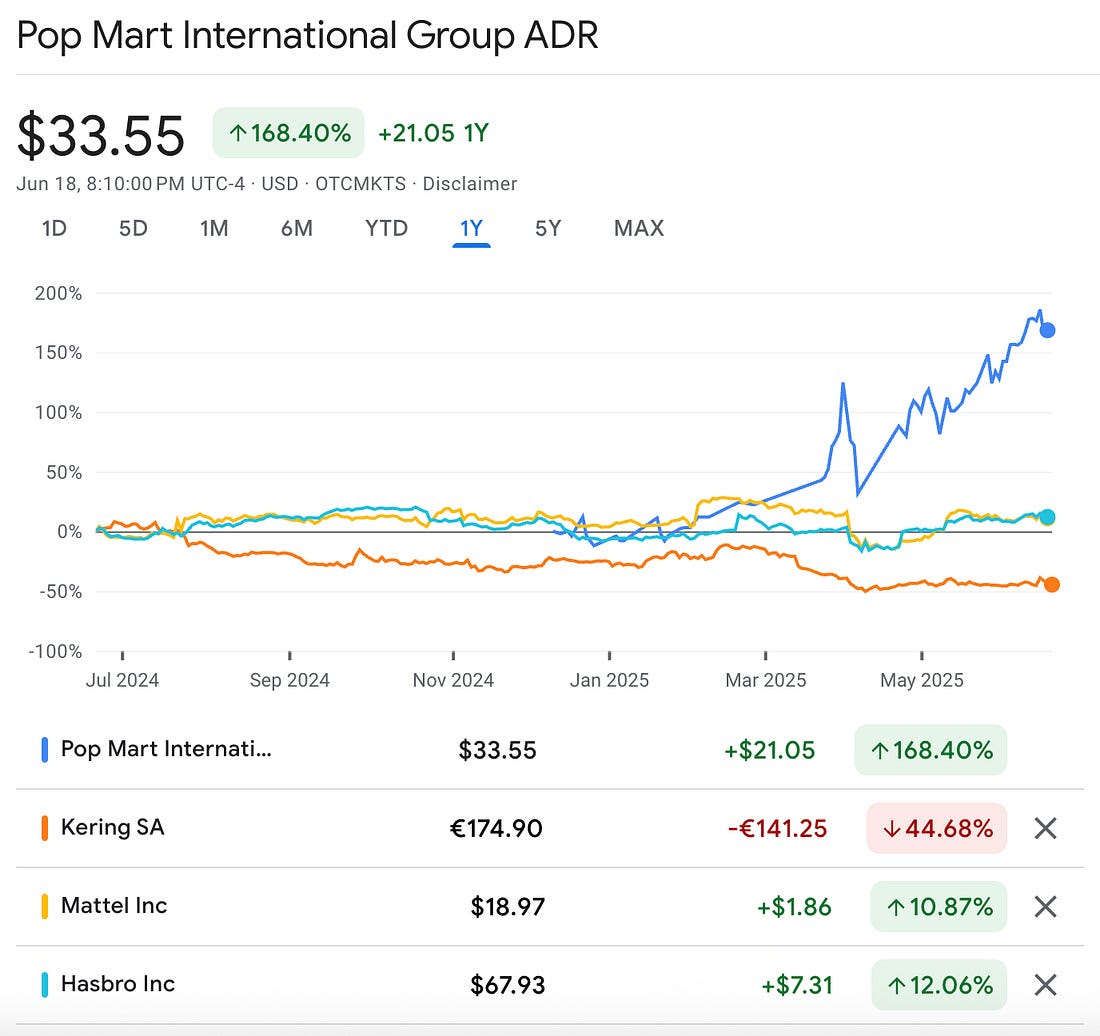Click the blue Pop Mart endpoint dot on chart
This screenshot has height=1036, width=1100.
click(x=1047, y=330)
